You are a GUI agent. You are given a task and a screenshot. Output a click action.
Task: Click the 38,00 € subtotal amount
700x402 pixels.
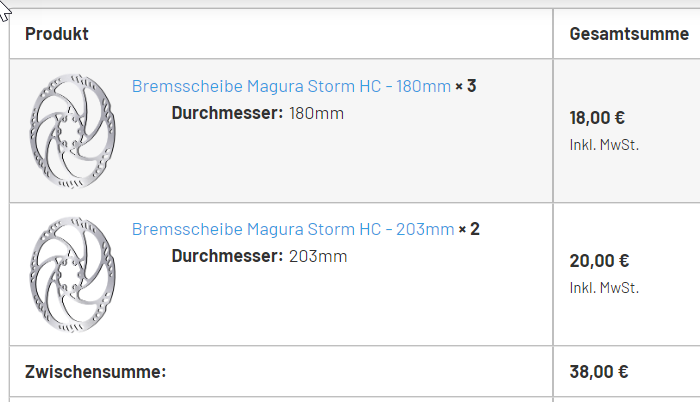point(599,373)
